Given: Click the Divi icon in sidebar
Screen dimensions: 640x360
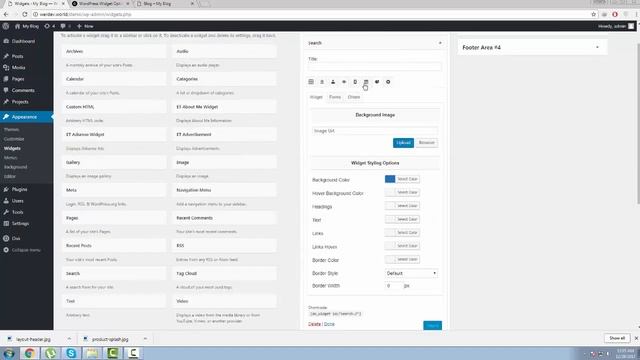Looking at the screenshot, I should [6, 238].
